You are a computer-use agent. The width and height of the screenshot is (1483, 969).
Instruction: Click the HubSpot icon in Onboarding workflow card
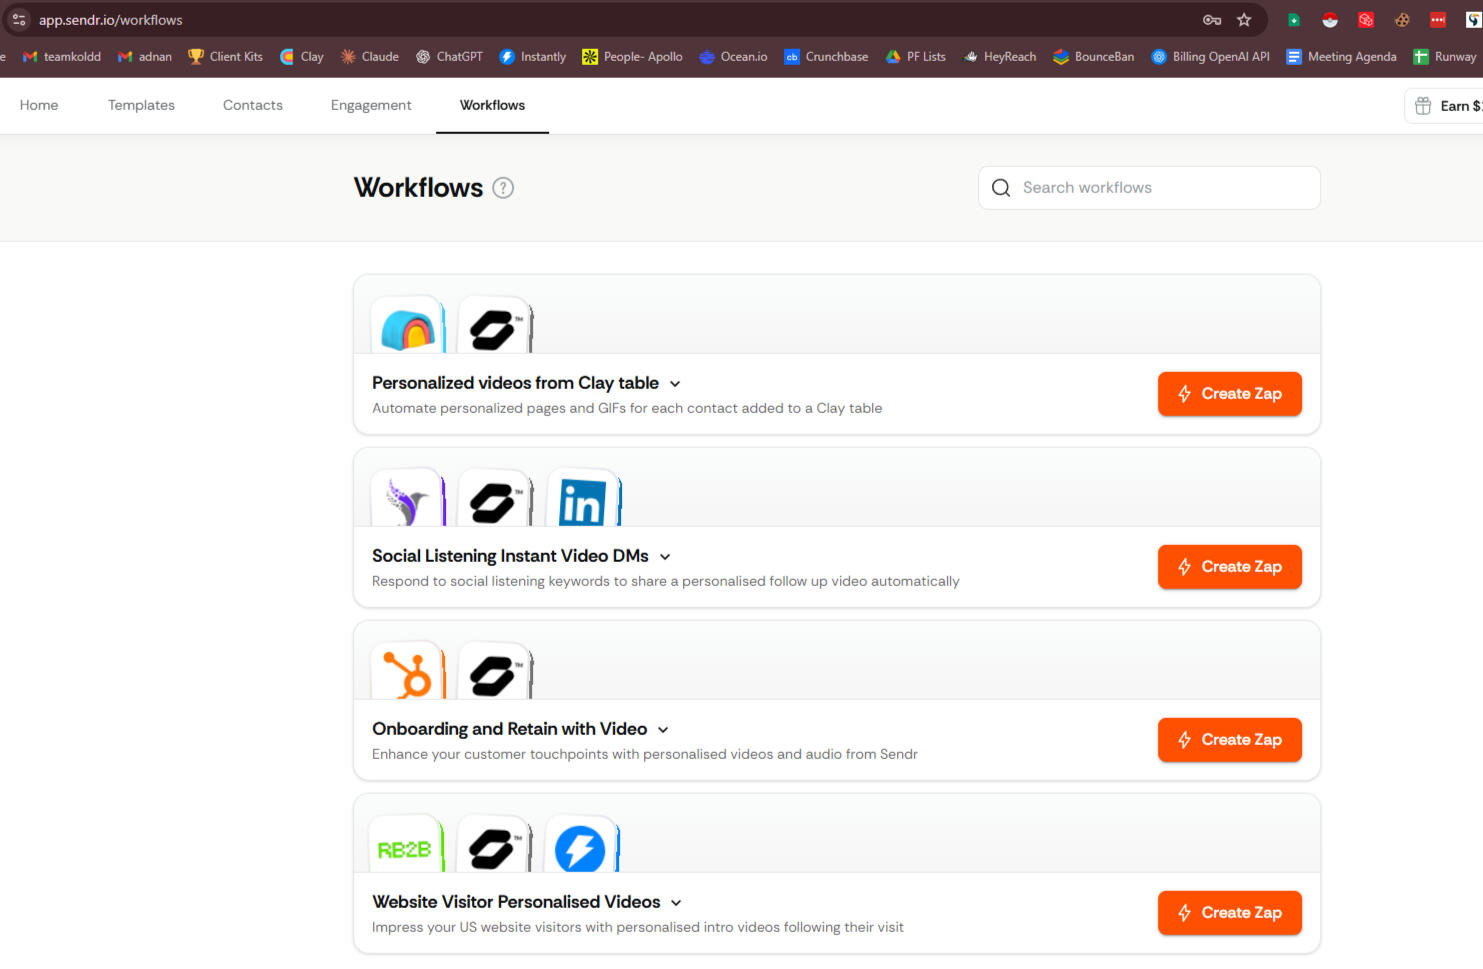point(408,673)
